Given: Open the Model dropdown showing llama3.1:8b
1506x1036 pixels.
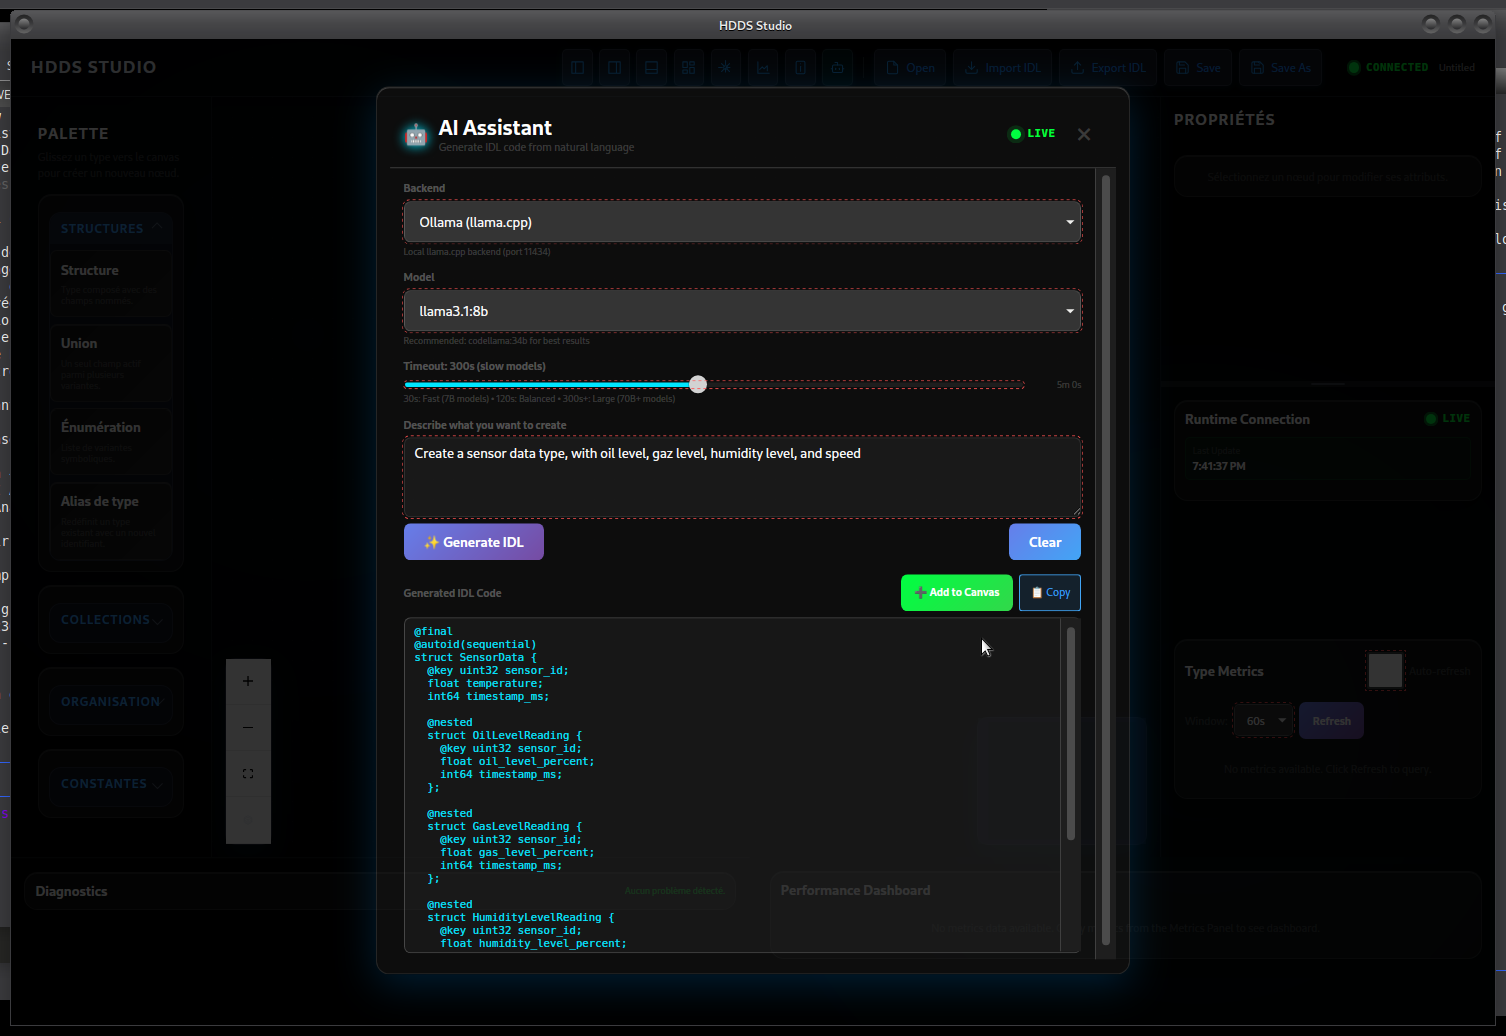Looking at the screenshot, I should [742, 311].
